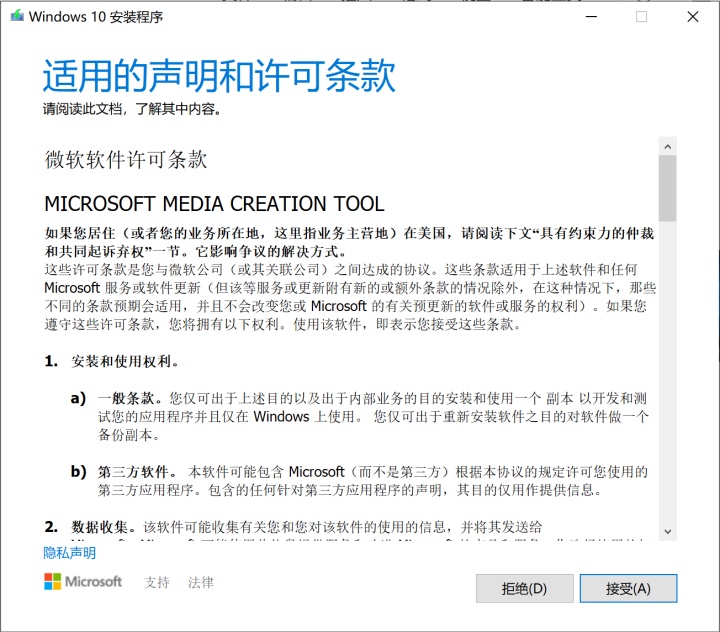Screen dimensions: 720x632
Task: Open the 支持 support link
Action: (157, 582)
